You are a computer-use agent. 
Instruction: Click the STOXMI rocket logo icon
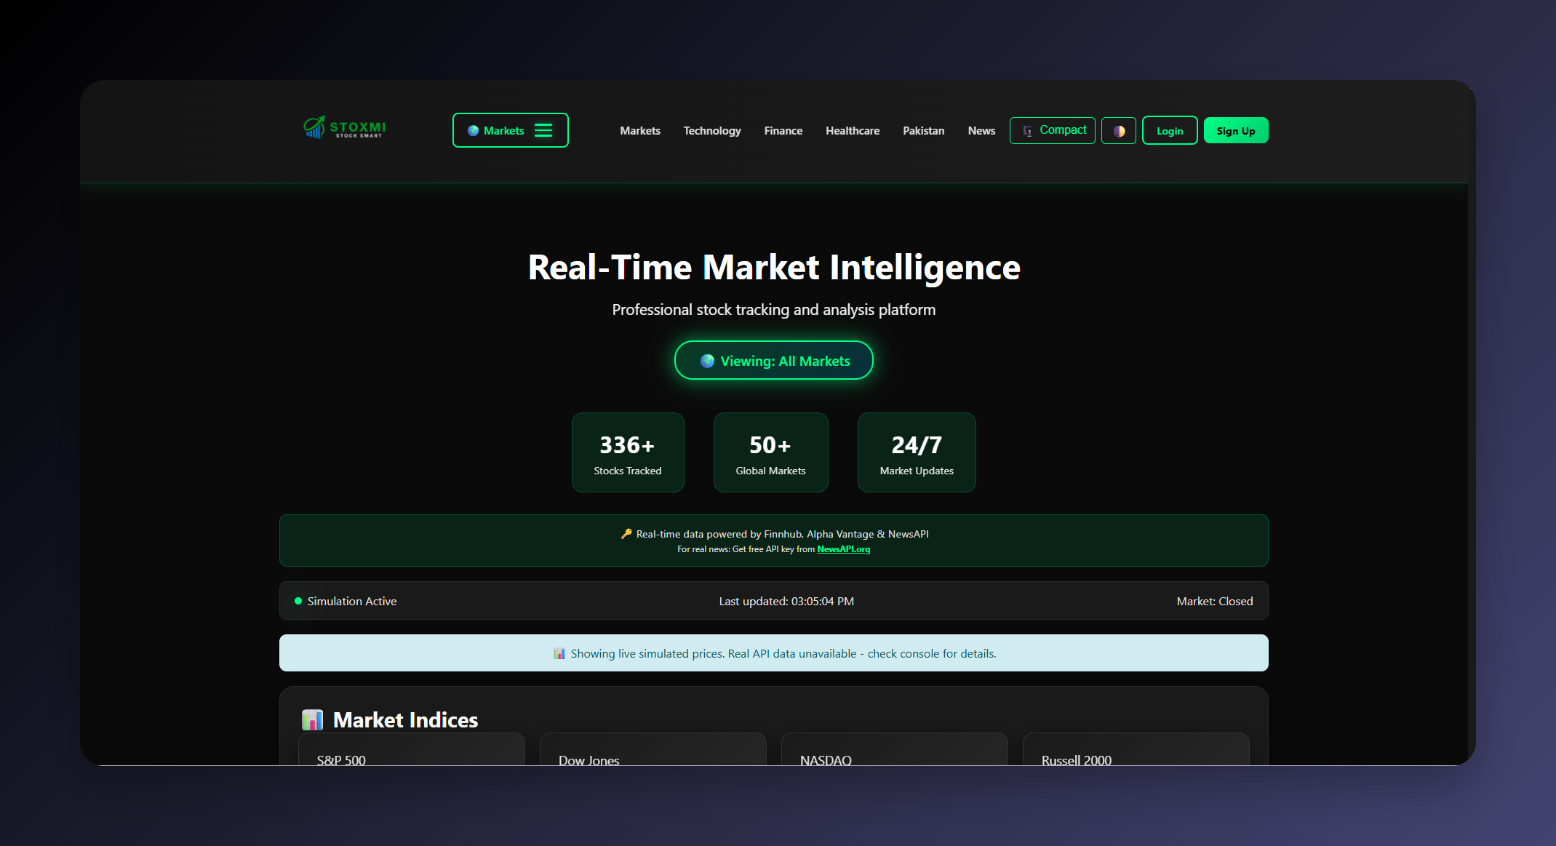314,127
